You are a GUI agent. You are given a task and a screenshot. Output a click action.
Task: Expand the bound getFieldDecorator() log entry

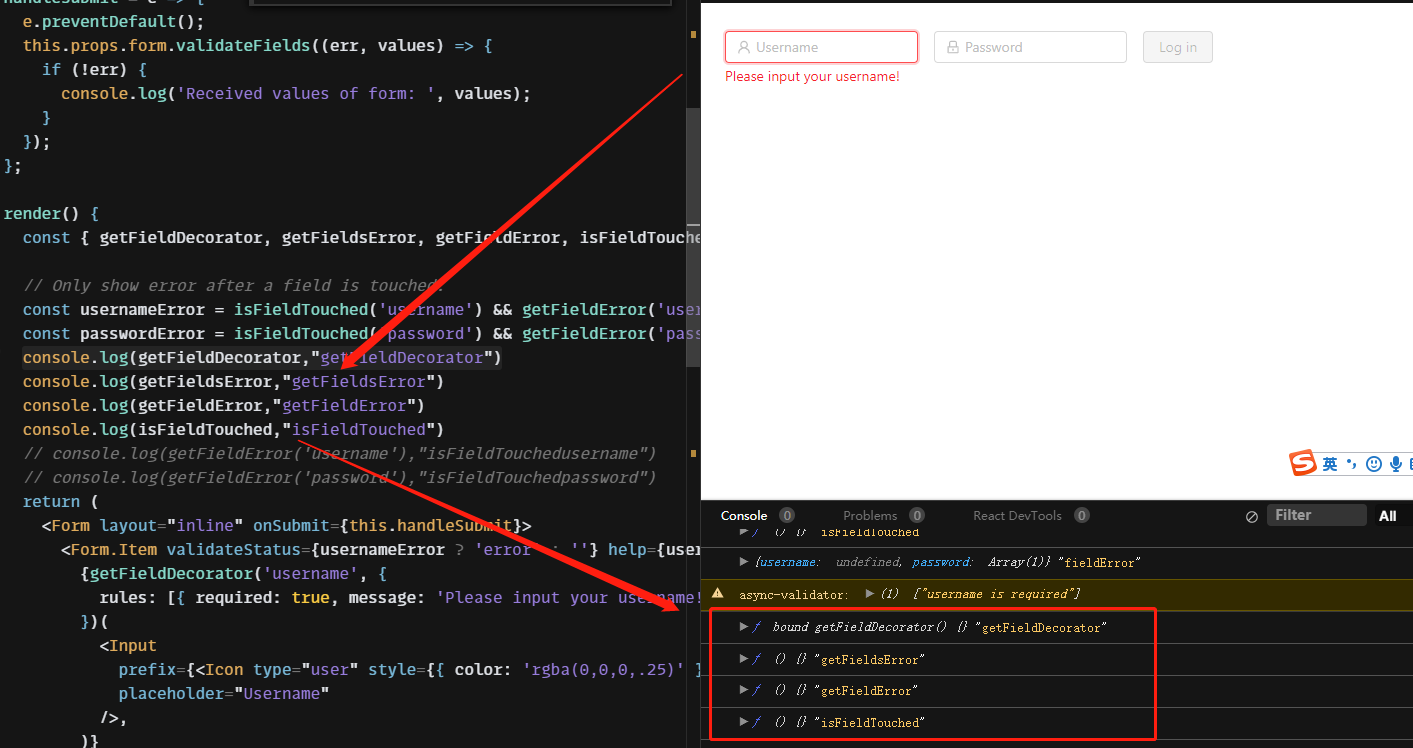(x=743, y=627)
